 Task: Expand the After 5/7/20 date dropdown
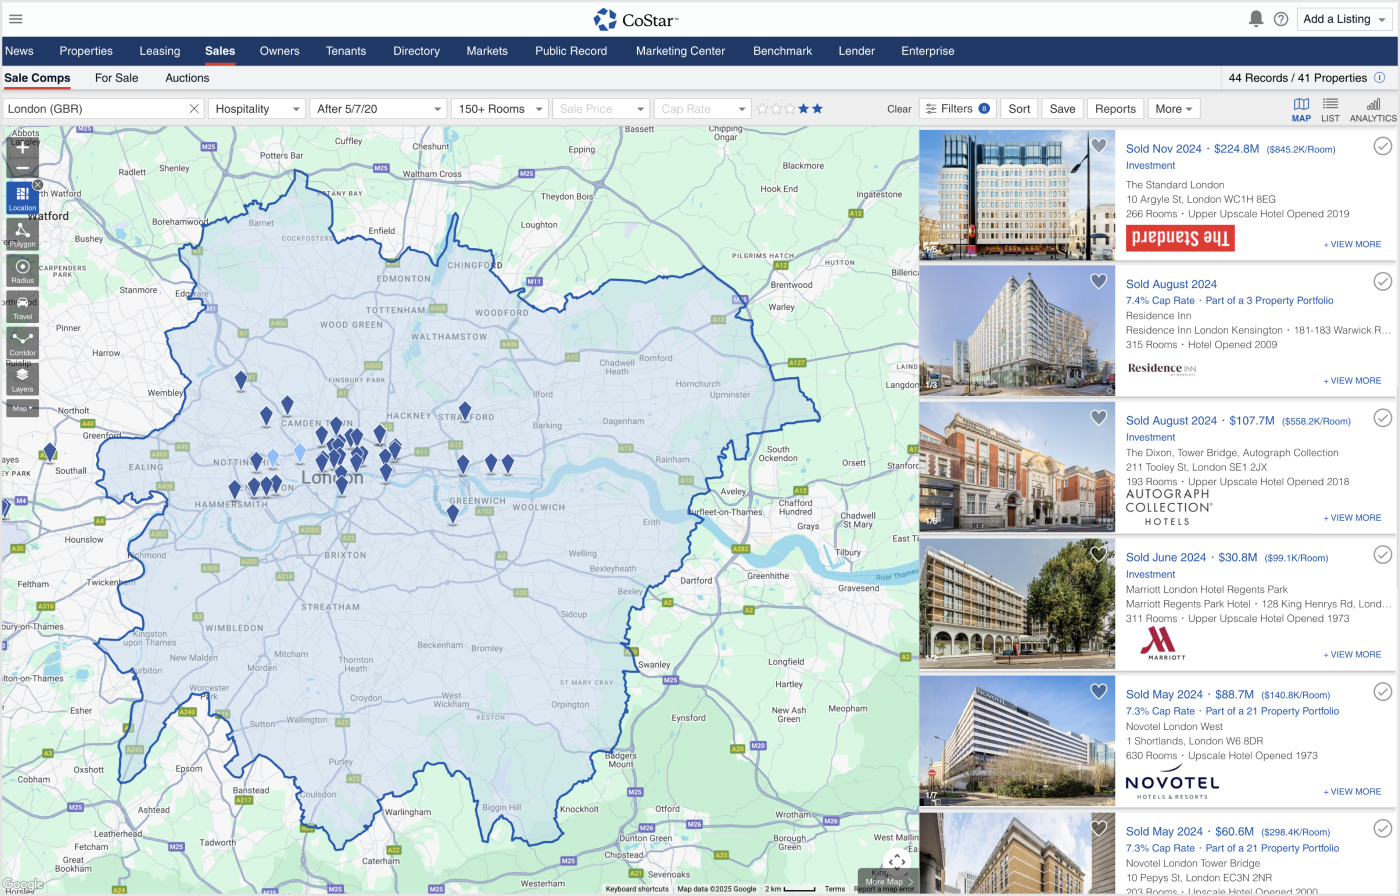click(x=378, y=109)
